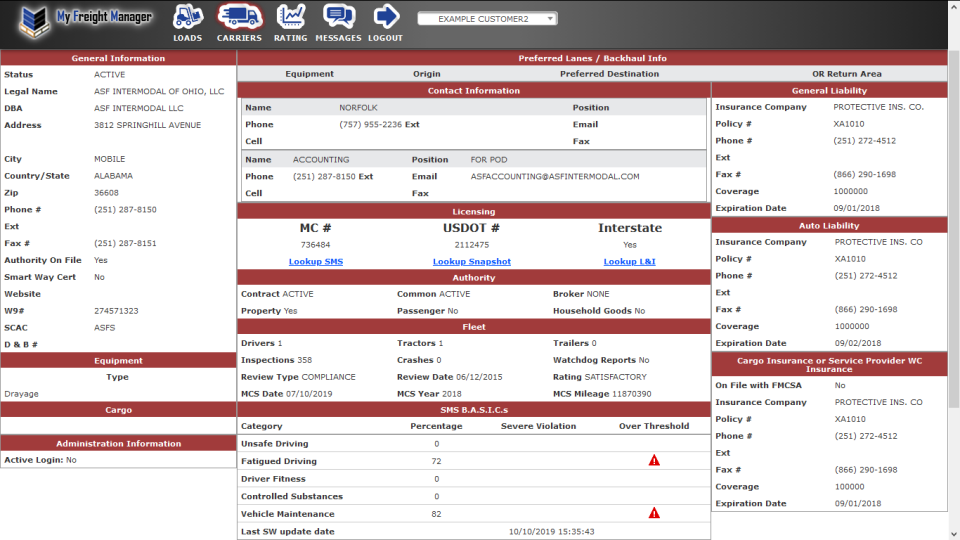
Task: Click email ASFACCOUNTING@ASFINTERMODAL.COM
Action: point(555,176)
